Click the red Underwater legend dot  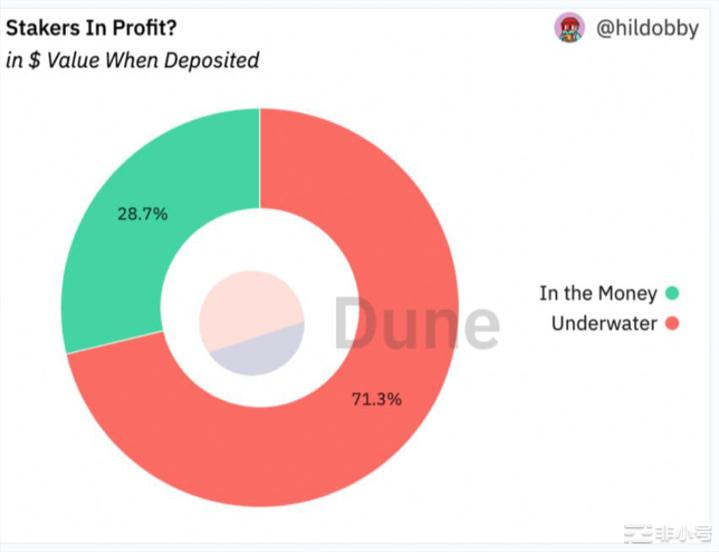672,324
